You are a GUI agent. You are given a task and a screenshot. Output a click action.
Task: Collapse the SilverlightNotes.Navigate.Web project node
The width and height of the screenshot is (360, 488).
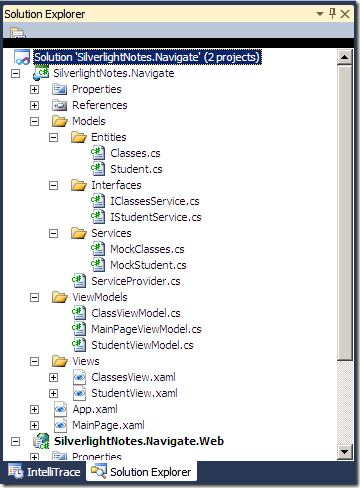15,441
